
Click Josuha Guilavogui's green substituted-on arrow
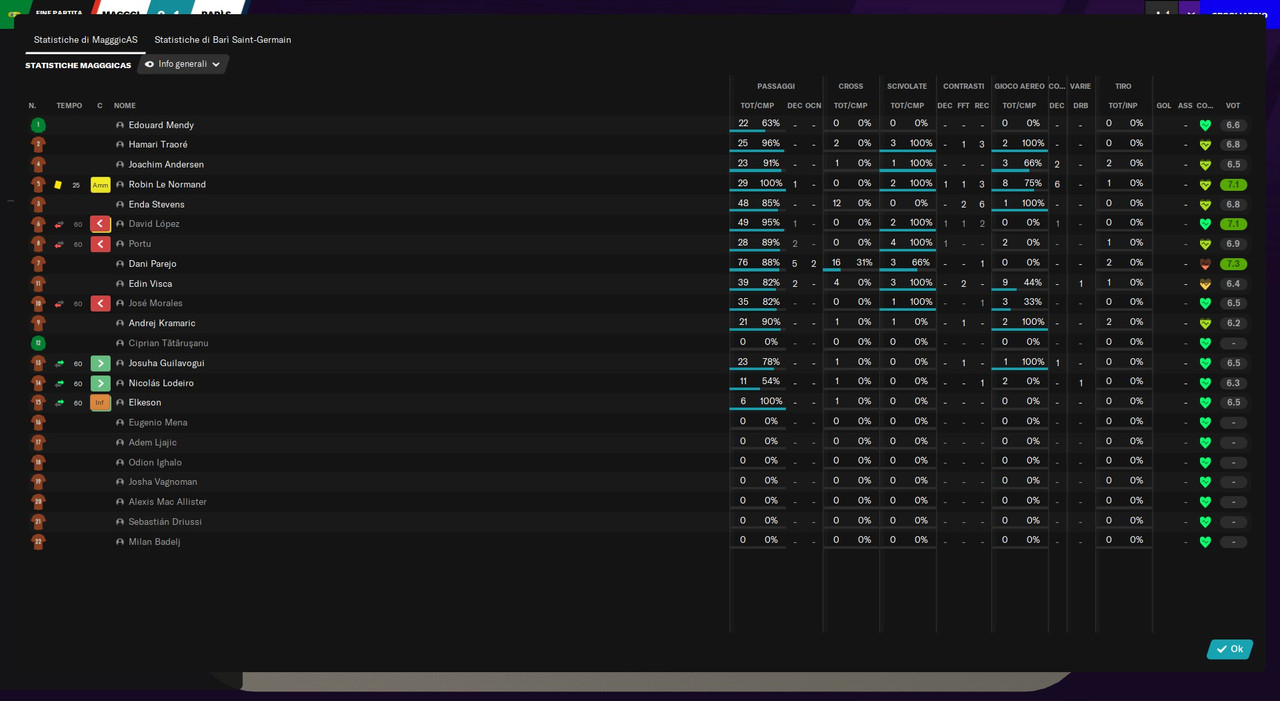pyautogui.click(x=100, y=363)
